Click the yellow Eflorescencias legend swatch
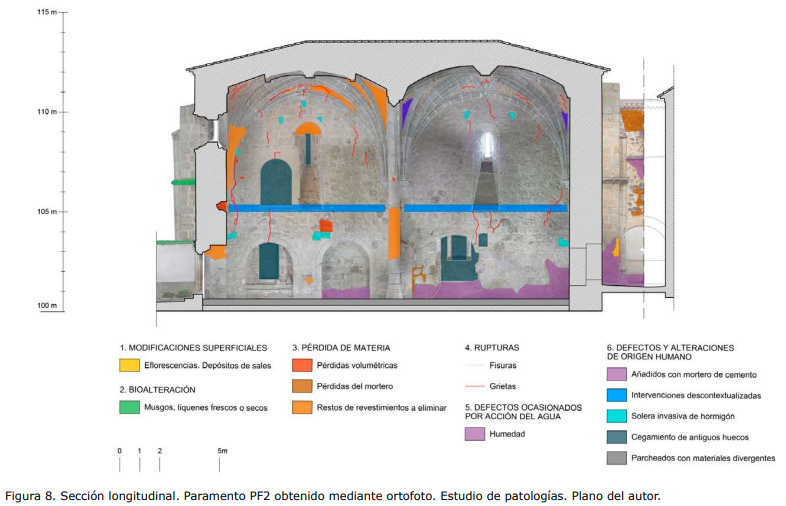 [x=129, y=365]
